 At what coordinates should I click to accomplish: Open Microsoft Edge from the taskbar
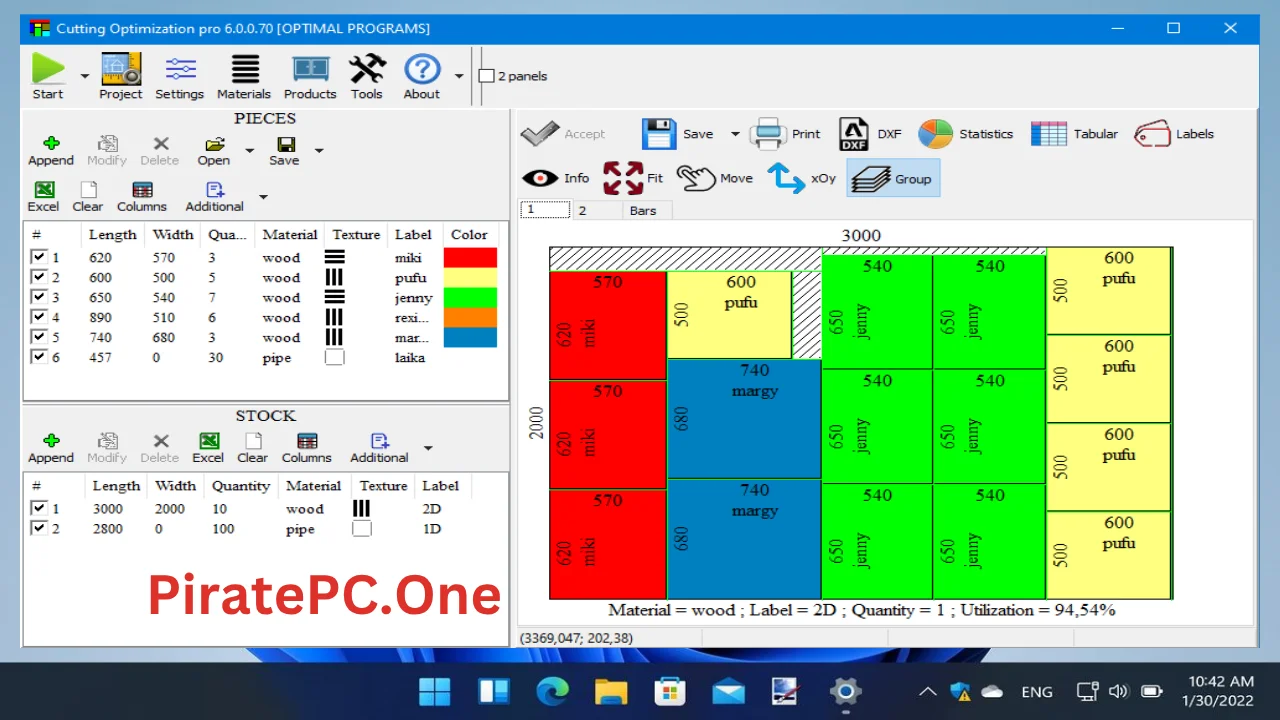552,691
